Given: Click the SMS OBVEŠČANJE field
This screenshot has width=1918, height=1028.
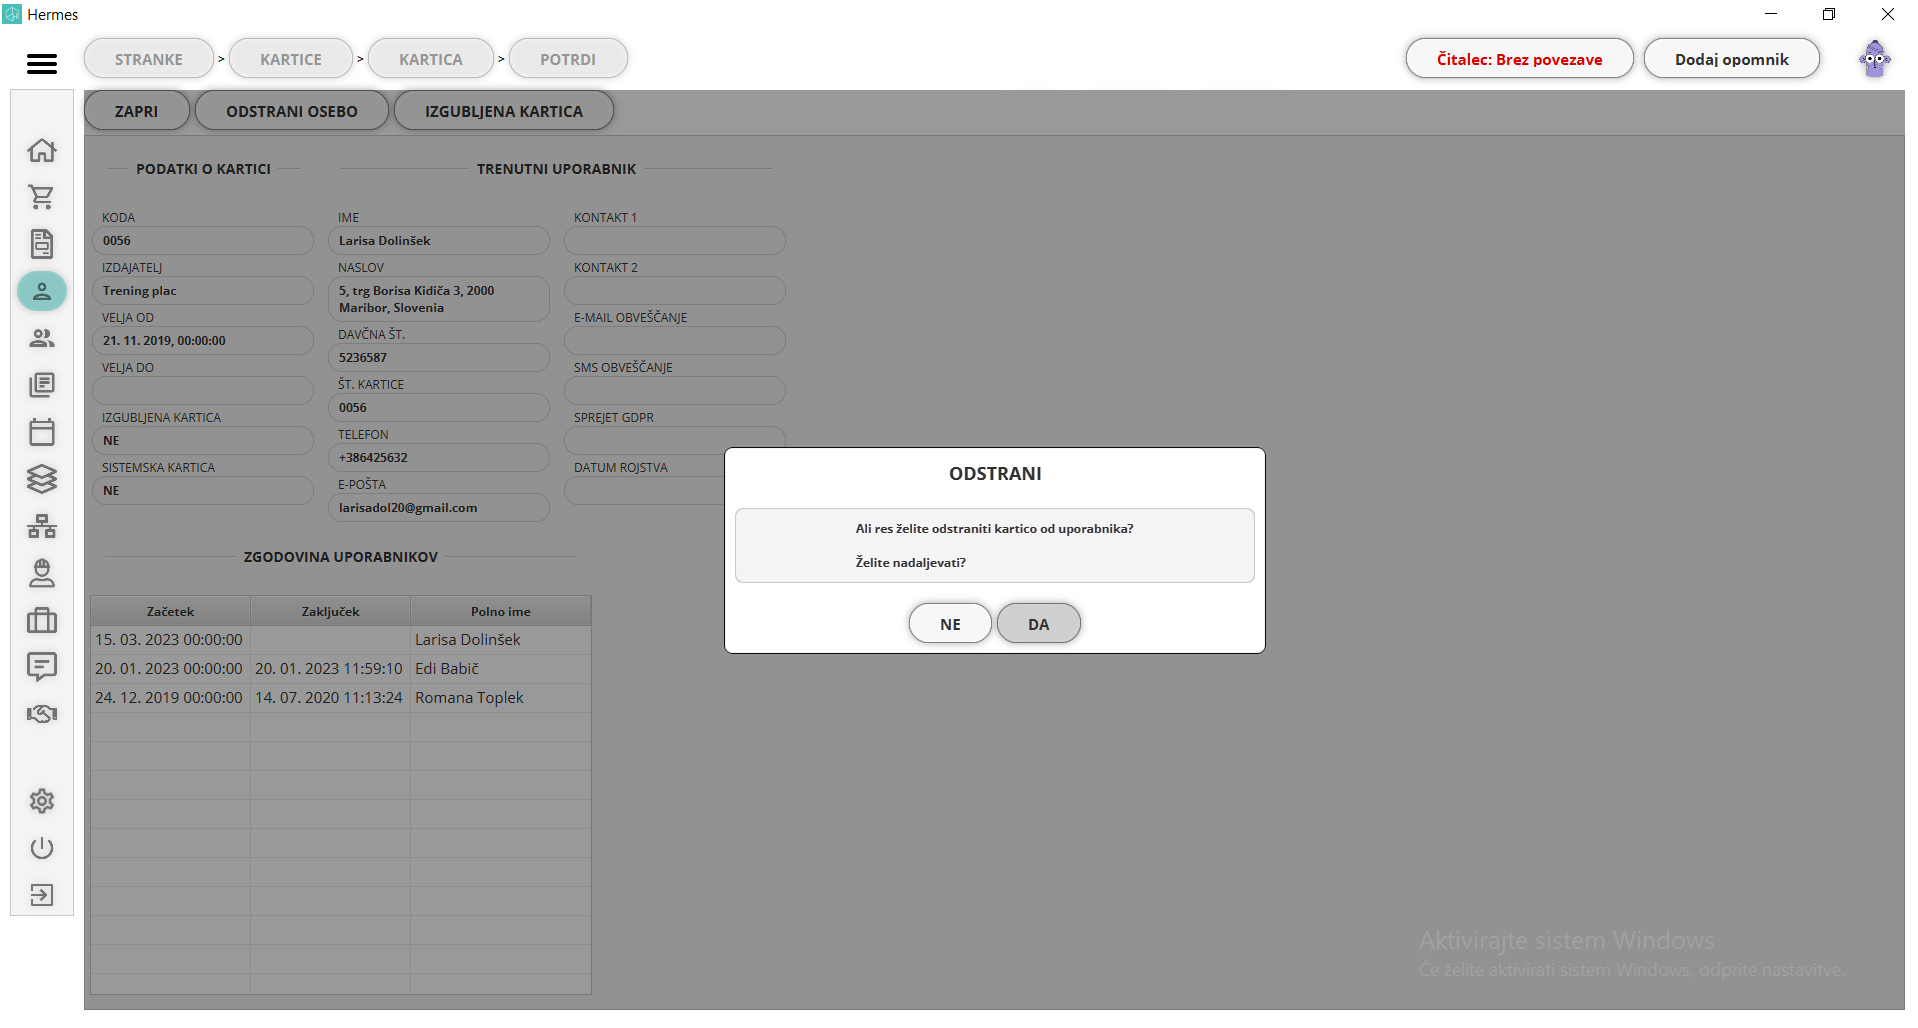Looking at the screenshot, I should (x=675, y=391).
